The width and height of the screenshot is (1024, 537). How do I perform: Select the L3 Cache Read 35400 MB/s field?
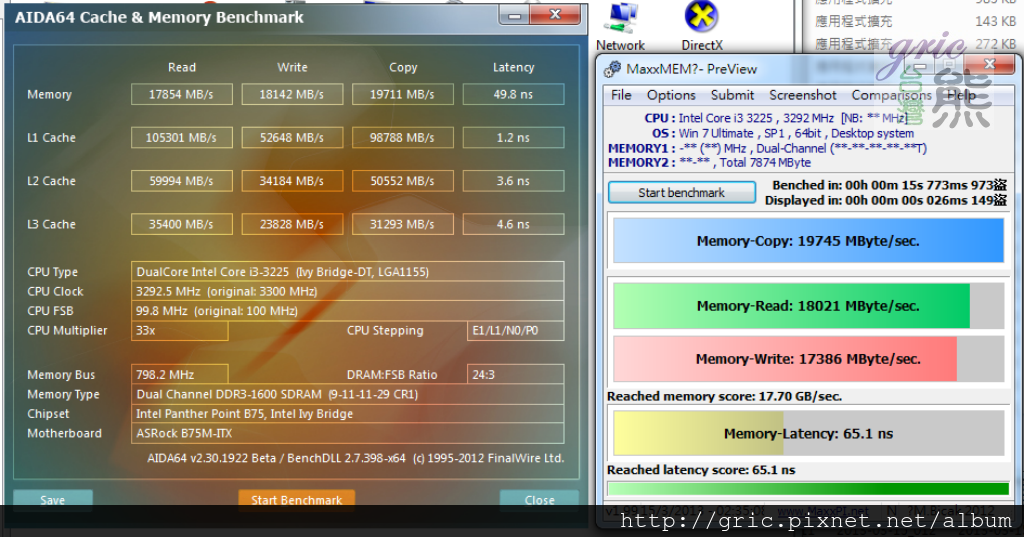point(182,224)
